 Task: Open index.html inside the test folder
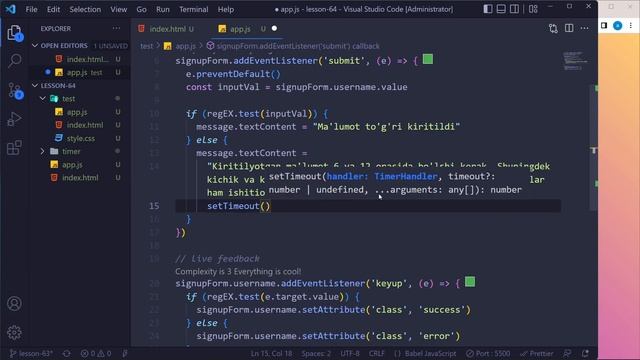[80, 125]
